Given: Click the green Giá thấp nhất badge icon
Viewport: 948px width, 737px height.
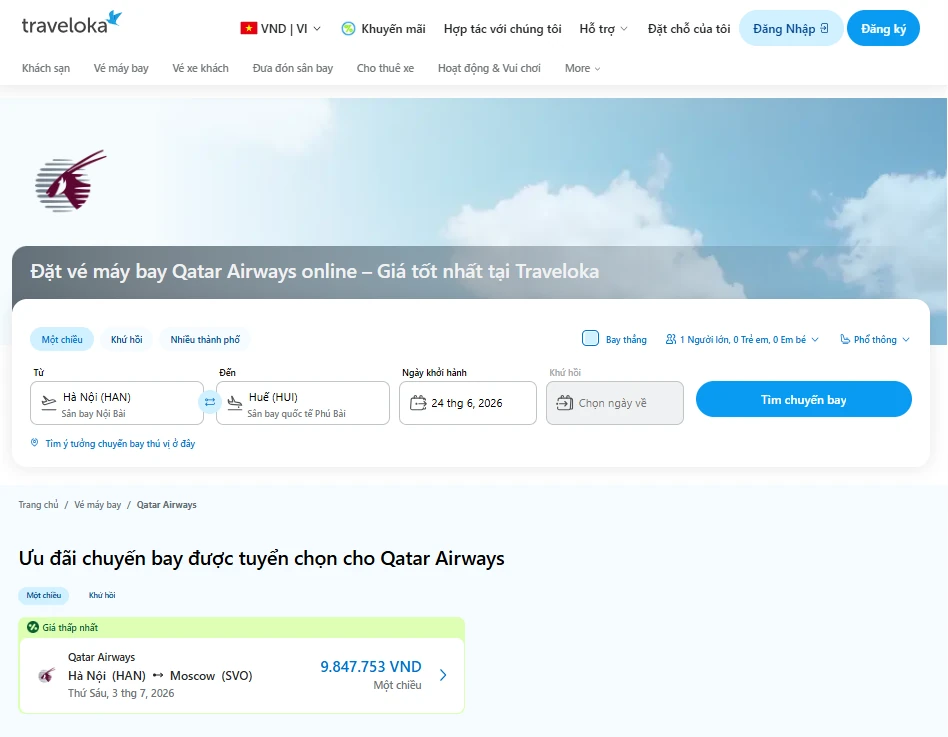Looking at the screenshot, I should 33,627.
